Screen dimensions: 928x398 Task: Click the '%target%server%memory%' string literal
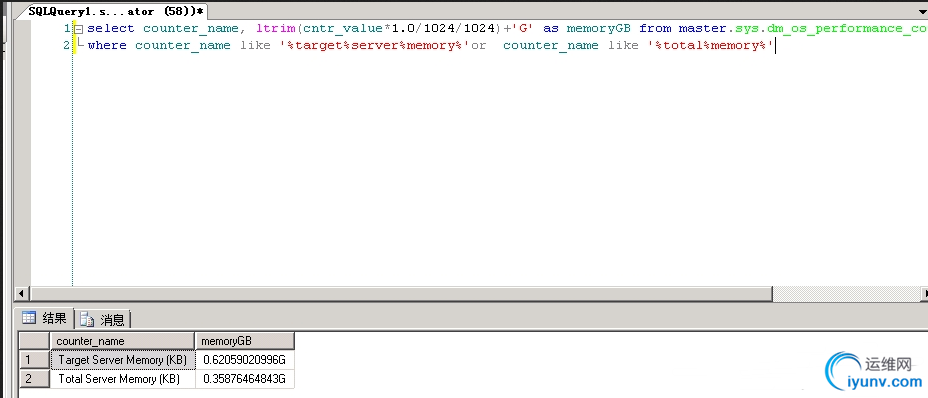point(375,46)
